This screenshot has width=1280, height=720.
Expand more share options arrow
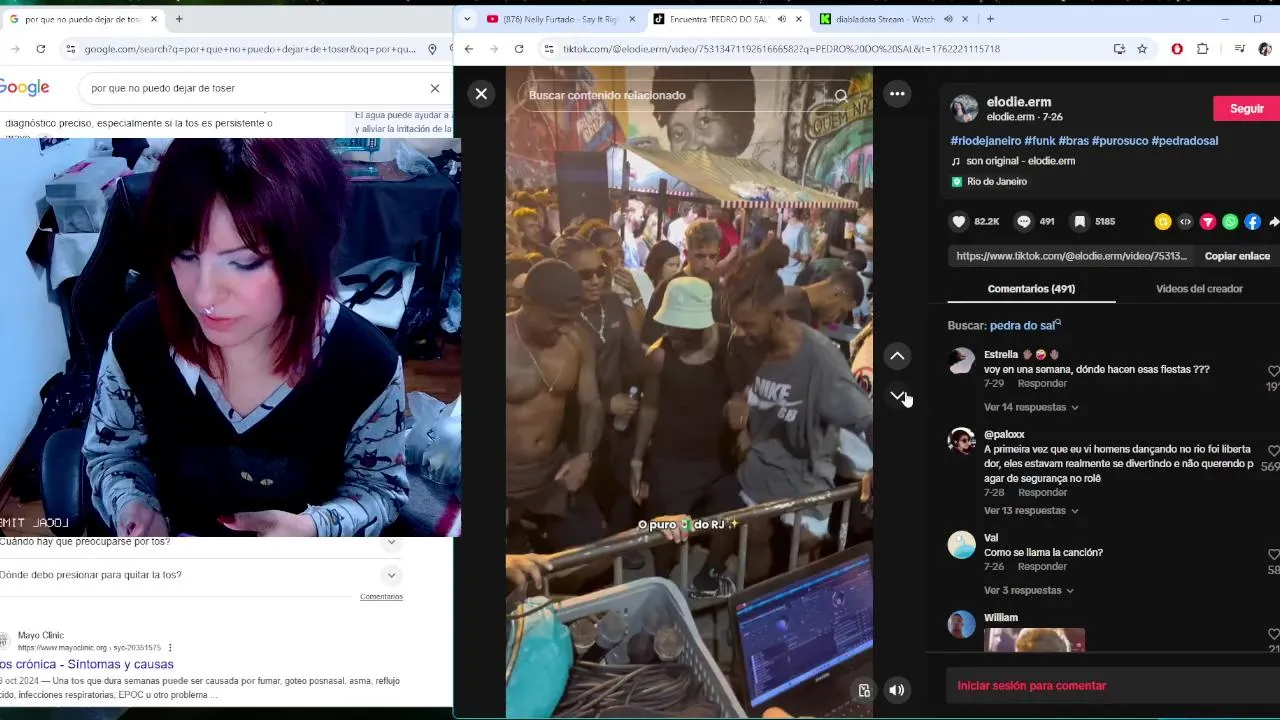click(x=1274, y=222)
